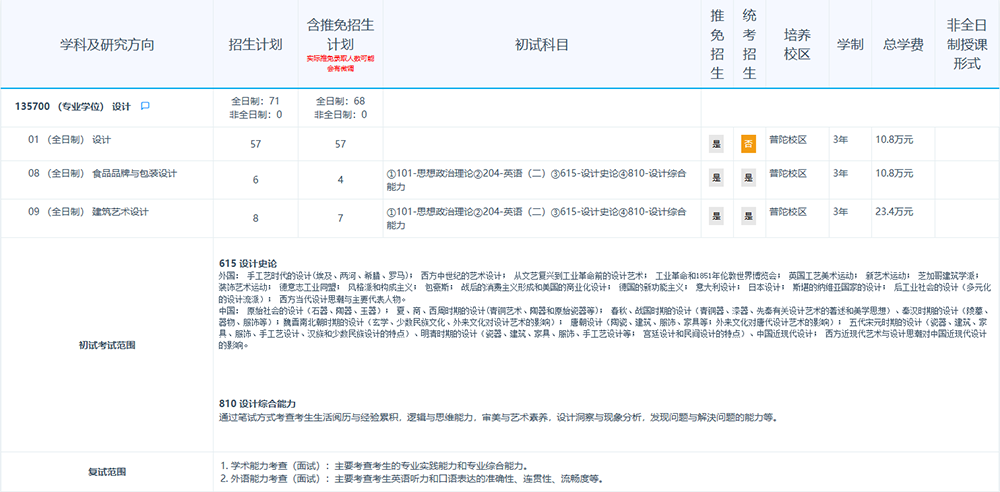Click the 初试考试范围 row label
This screenshot has height=492, width=1000.
(107, 346)
